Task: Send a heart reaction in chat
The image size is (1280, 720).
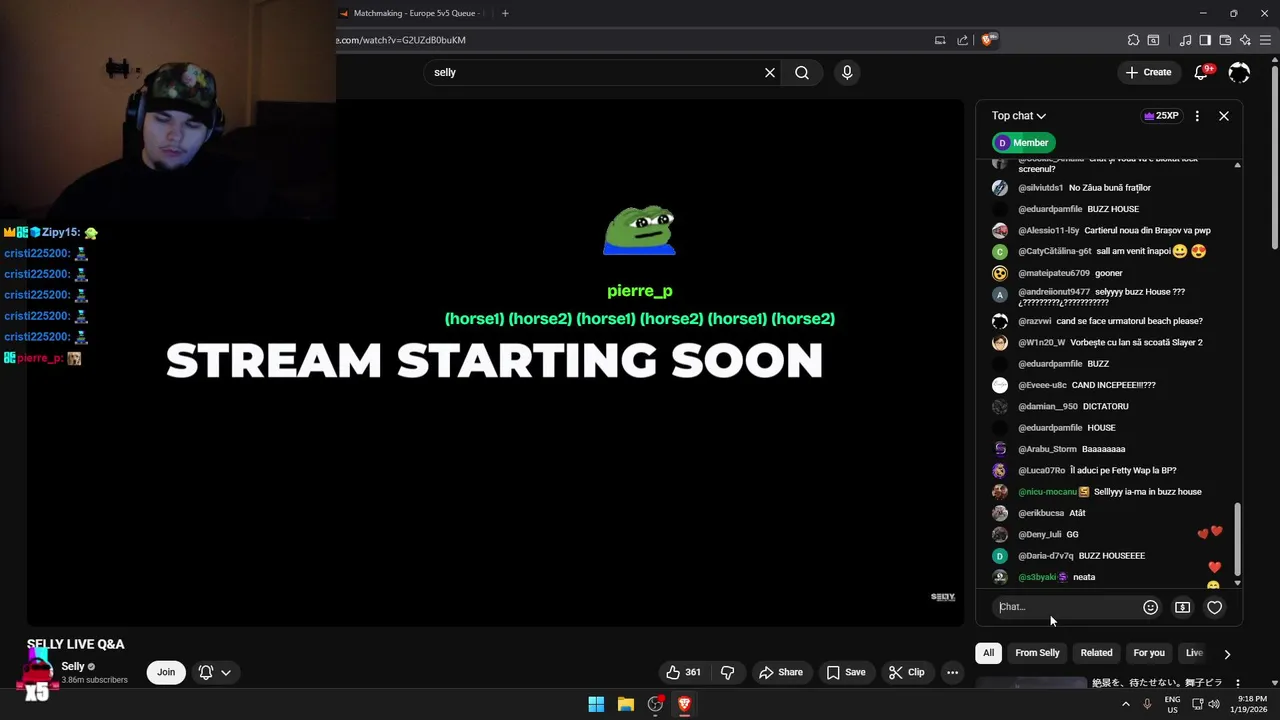Action: pos(1214,607)
